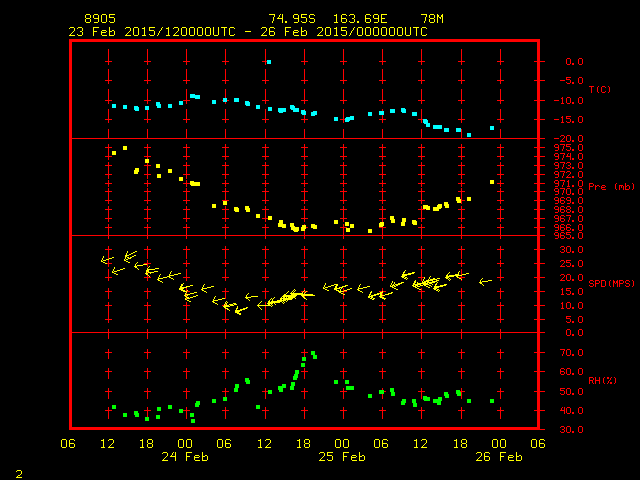
Task: Click the 26 Feb date label
Action: coord(499,457)
